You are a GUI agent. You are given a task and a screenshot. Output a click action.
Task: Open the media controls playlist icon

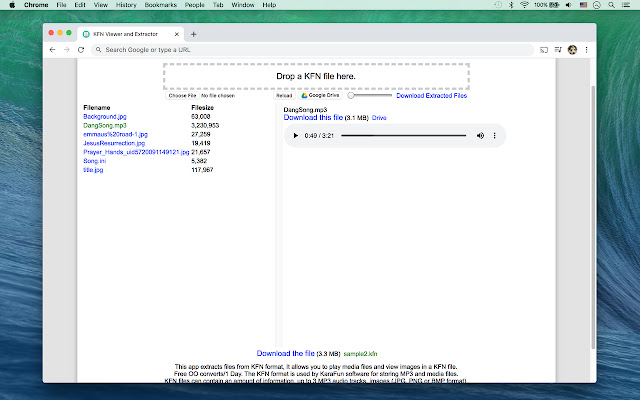[x=558, y=50]
